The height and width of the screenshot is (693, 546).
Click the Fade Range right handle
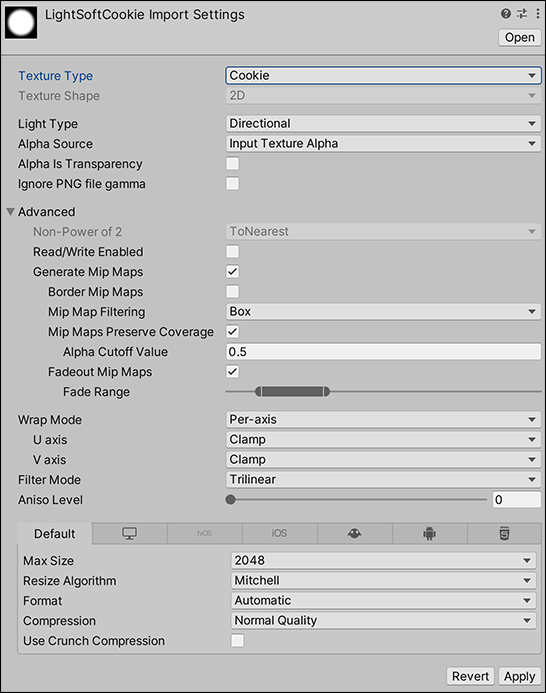pyautogui.click(x=327, y=392)
